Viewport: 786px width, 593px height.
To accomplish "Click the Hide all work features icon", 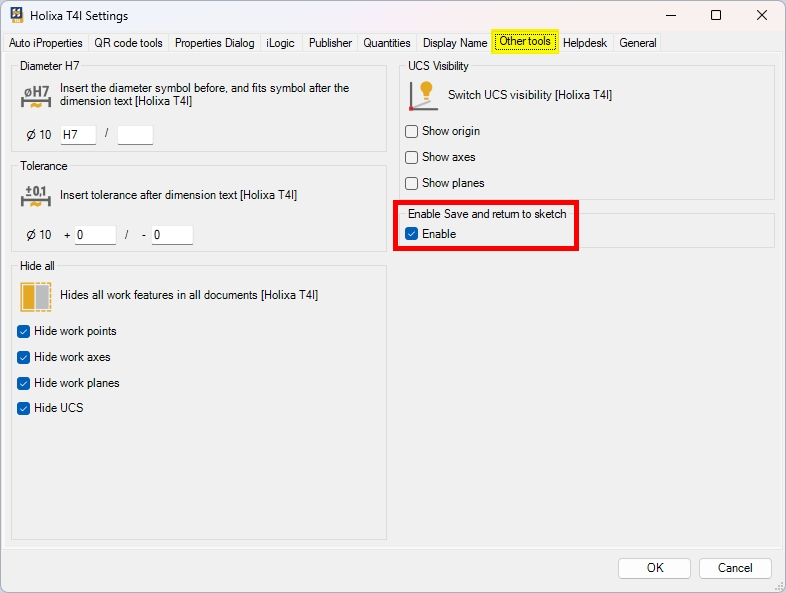I will click(36, 296).
